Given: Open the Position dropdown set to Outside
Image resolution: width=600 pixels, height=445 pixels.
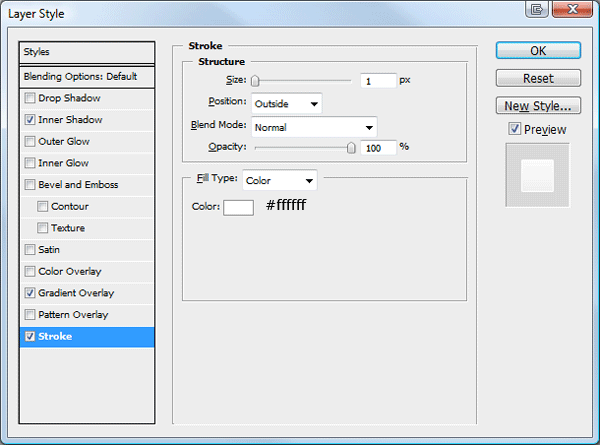Looking at the screenshot, I should pos(287,104).
